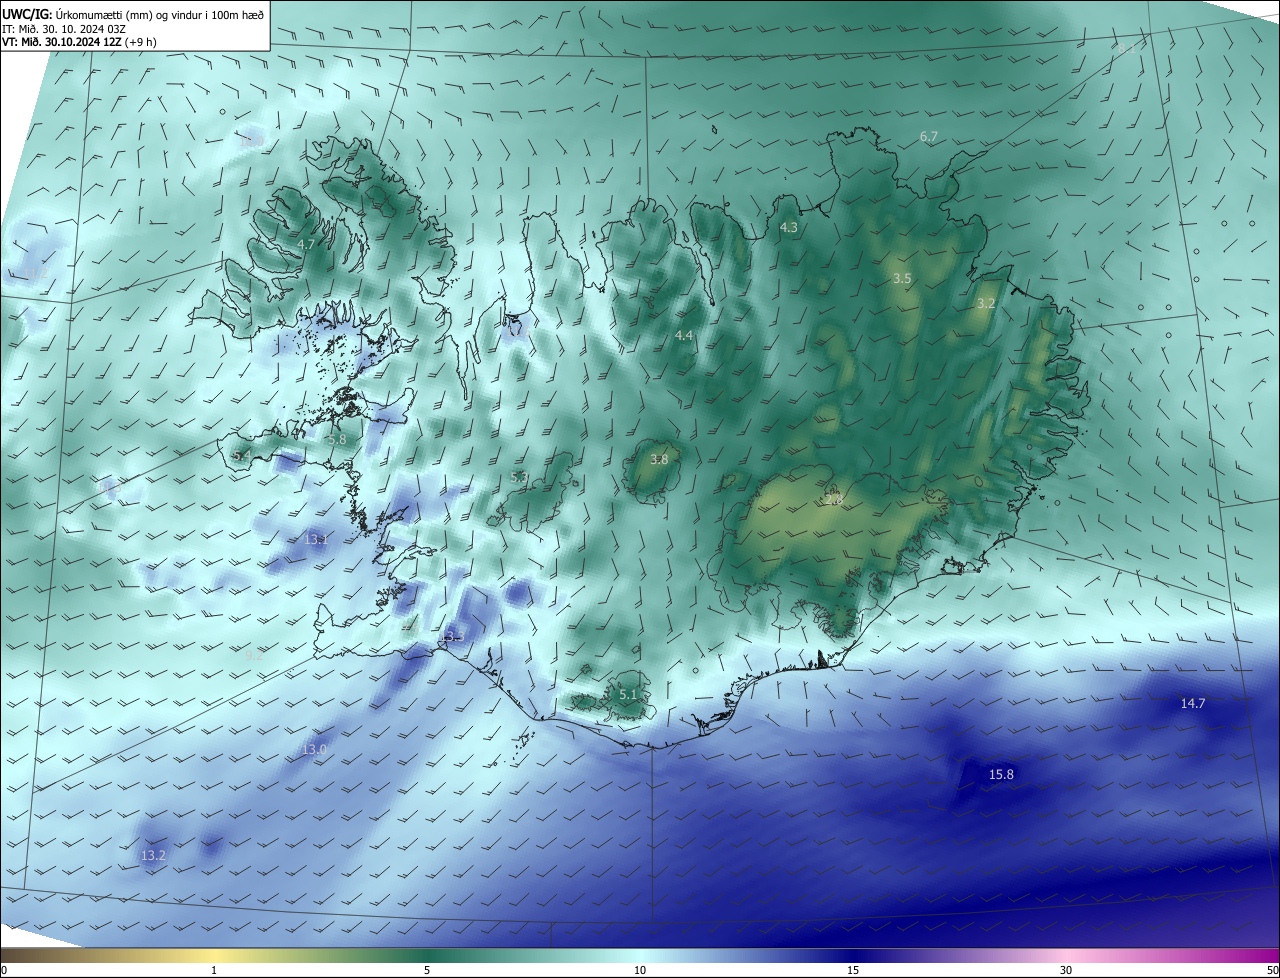
Task: Click the 50 tick on color scale
Action: click(x=1272, y=970)
